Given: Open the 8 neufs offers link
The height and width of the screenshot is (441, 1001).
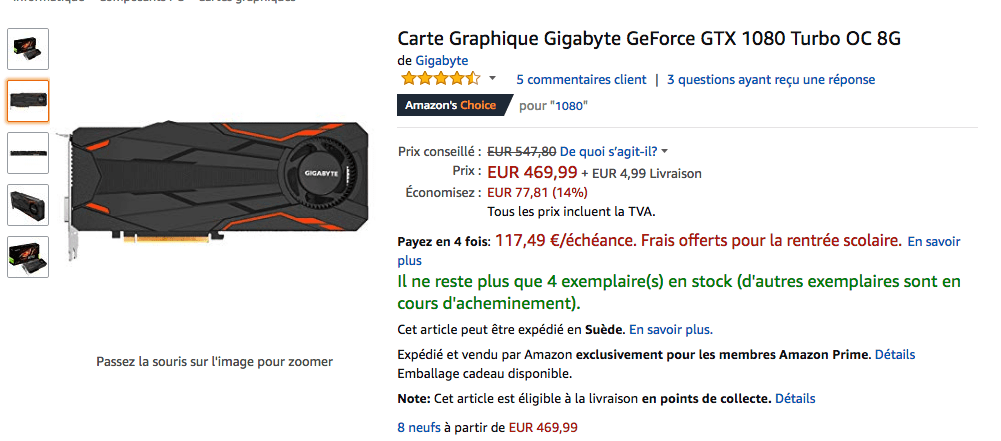Looking at the screenshot, I should [419, 428].
